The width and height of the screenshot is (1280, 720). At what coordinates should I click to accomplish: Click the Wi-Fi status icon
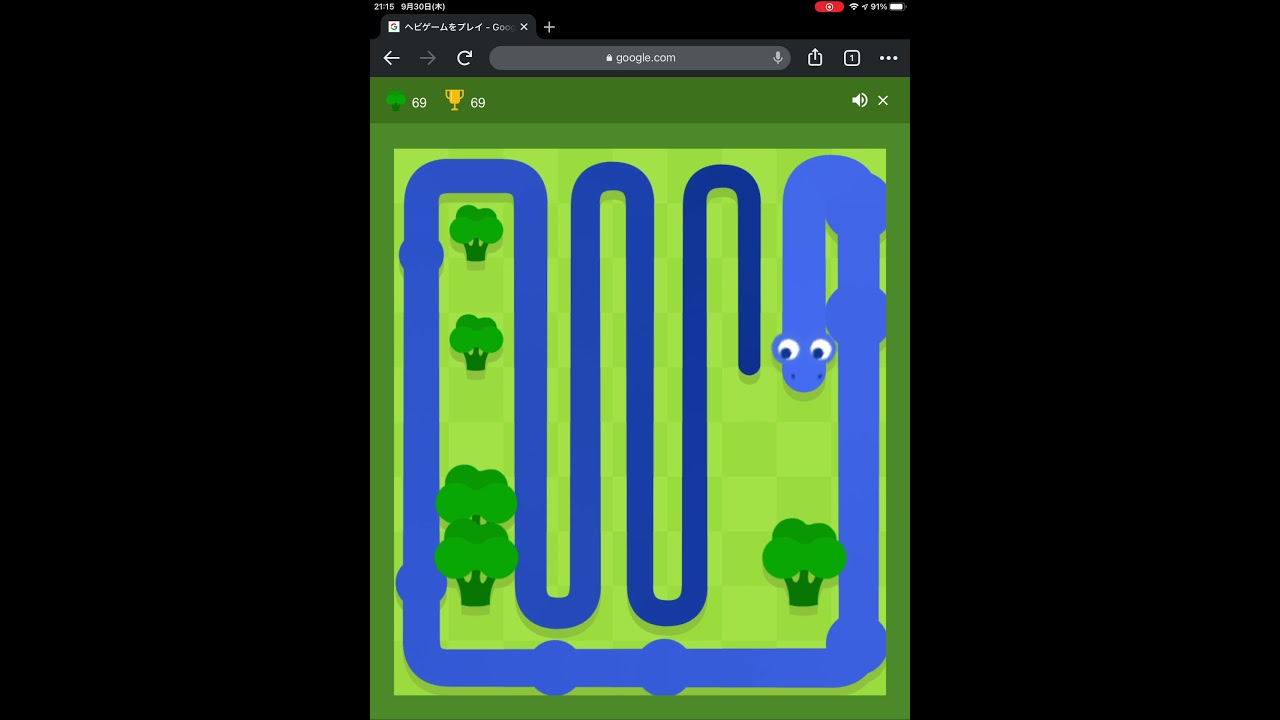(x=855, y=6)
